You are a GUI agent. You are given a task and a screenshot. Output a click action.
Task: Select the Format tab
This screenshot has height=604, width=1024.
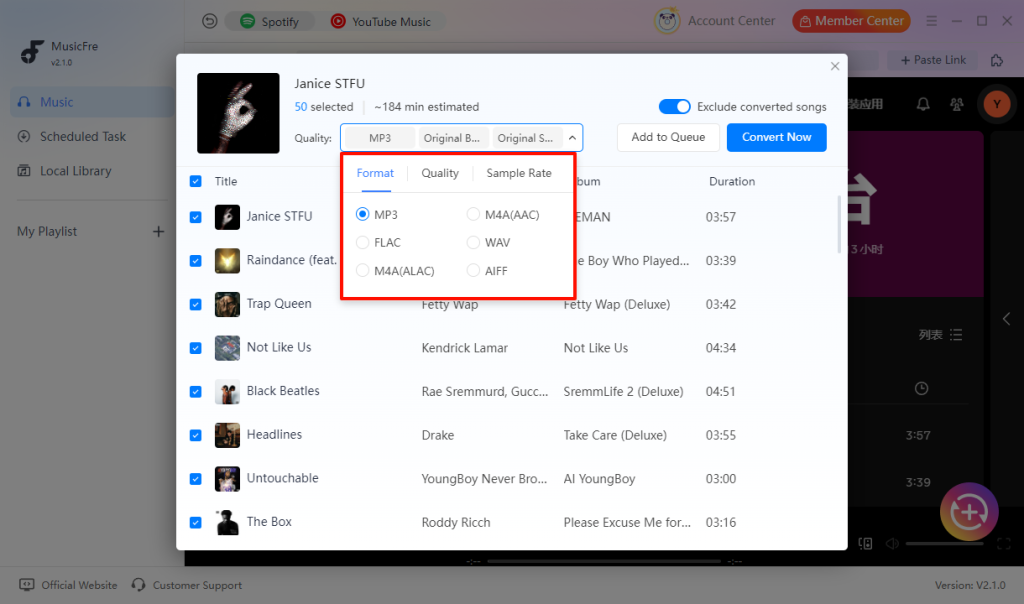pyautogui.click(x=375, y=173)
